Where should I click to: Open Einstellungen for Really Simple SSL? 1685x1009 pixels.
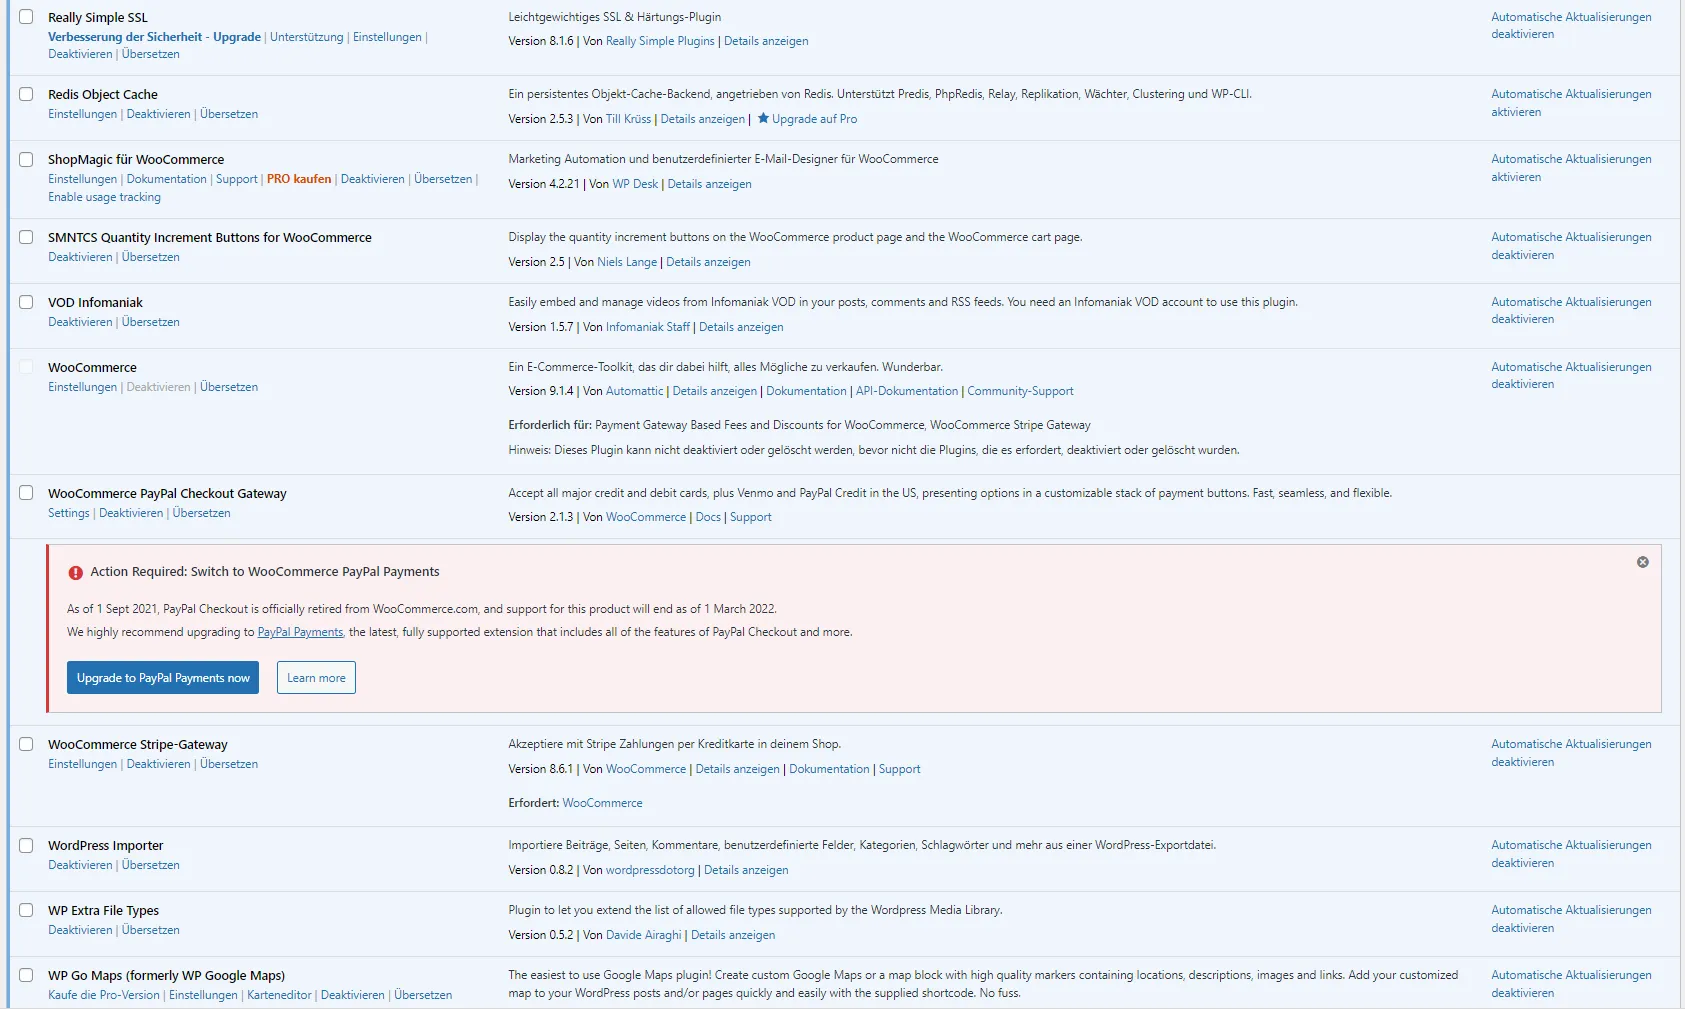click(x=387, y=37)
